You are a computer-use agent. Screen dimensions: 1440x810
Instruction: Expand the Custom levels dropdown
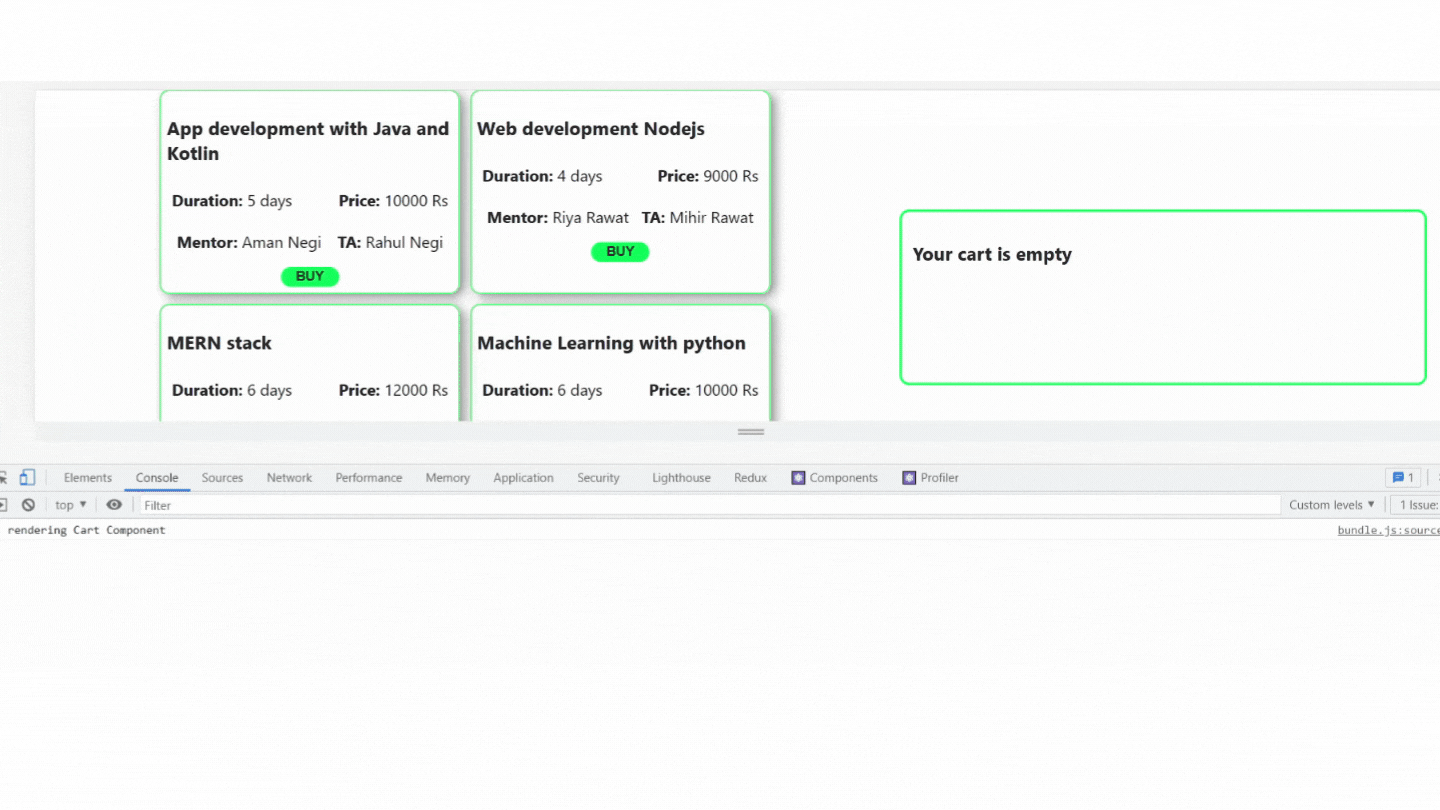[1332, 505]
